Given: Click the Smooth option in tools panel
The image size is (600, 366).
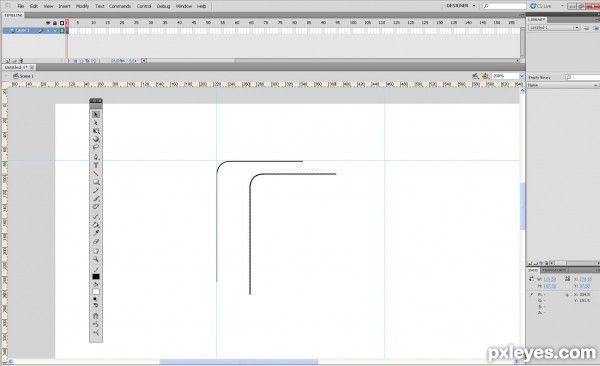Looking at the screenshot, I should pyautogui.click(x=96, y=324).
